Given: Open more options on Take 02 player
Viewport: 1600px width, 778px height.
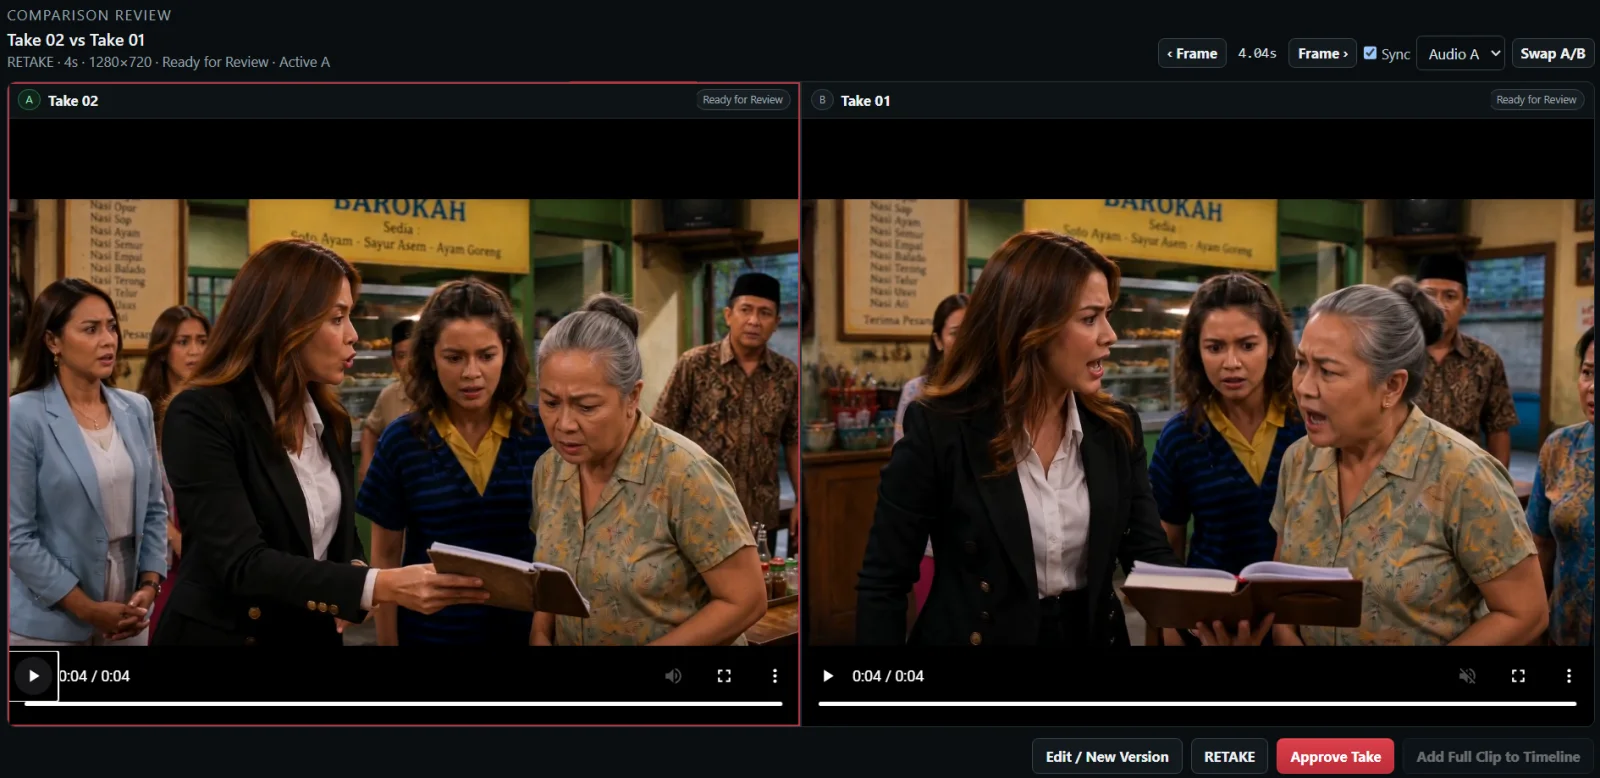Looking at the screenshot, I should (x=775, y=676).
